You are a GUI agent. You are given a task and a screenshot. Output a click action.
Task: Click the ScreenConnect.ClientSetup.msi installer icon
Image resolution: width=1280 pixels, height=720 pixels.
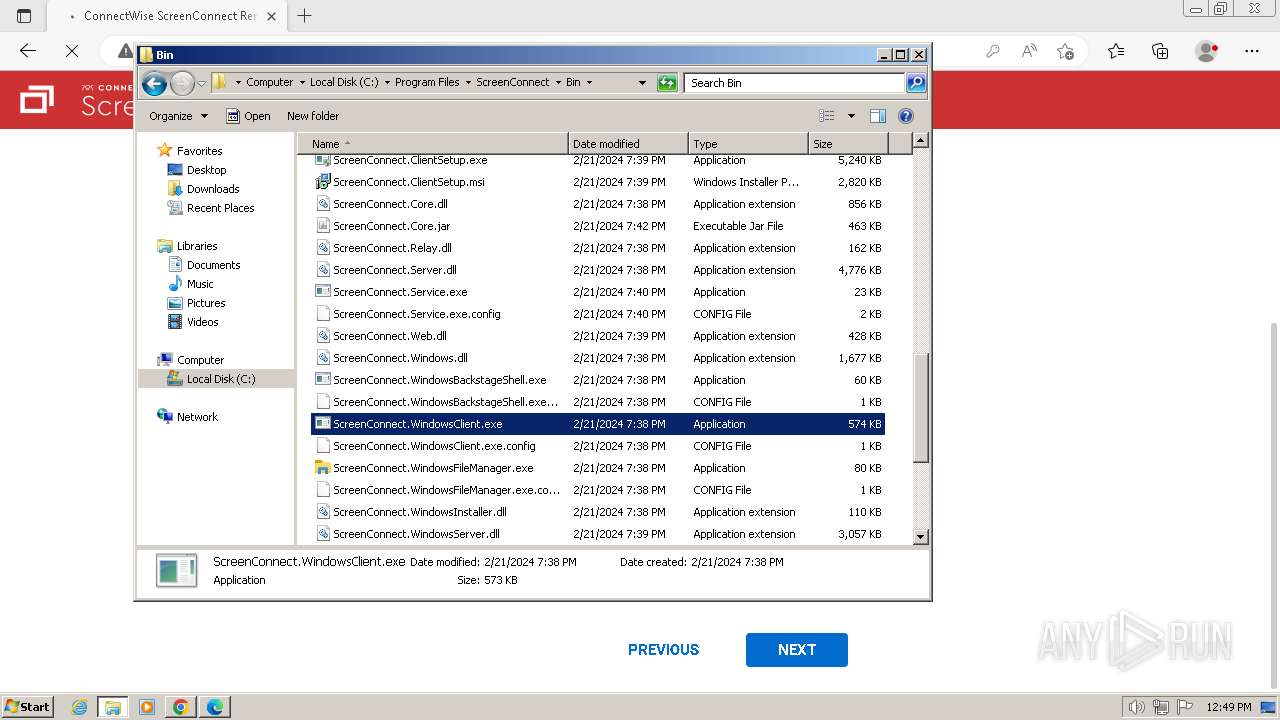(322, 182)
